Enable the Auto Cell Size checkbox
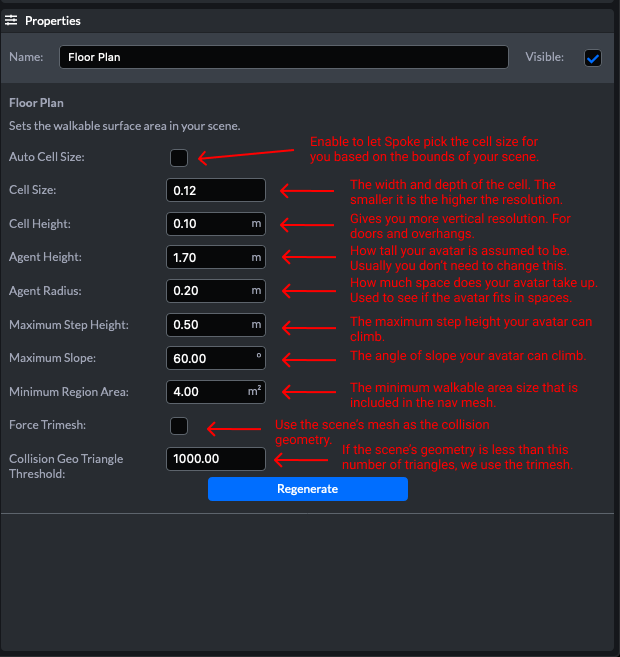This screenshot has width=620, height=657. 178,157
